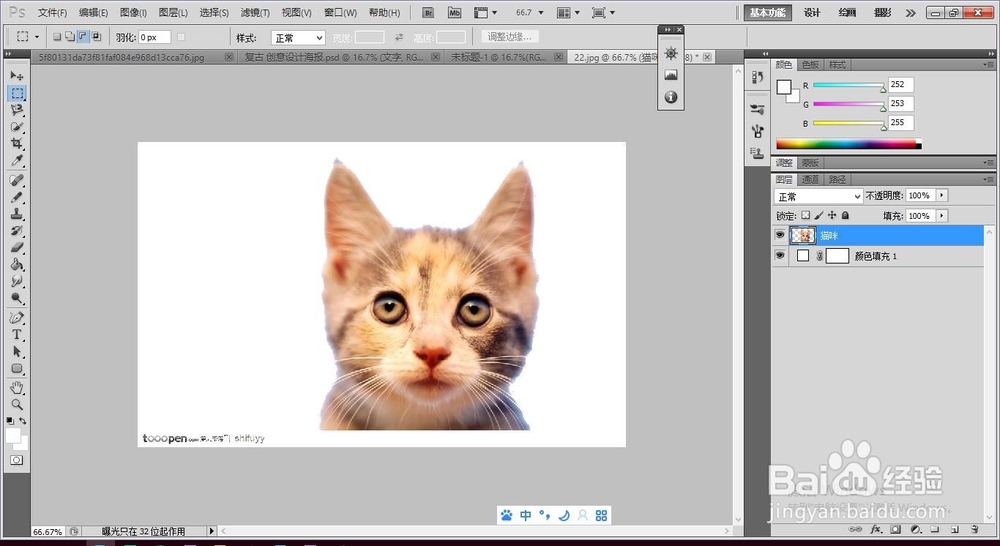
Task: Select the Eyedropper tool
Action: 17,160
